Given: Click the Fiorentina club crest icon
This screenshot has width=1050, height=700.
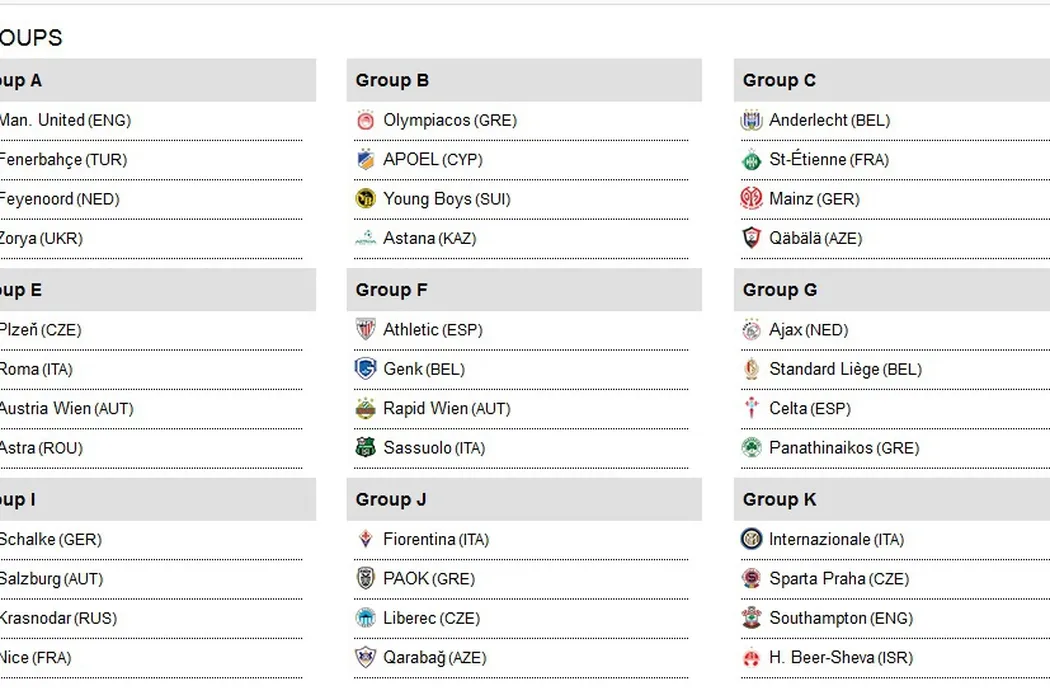Looking at the screenshot, I should point(365,539).
